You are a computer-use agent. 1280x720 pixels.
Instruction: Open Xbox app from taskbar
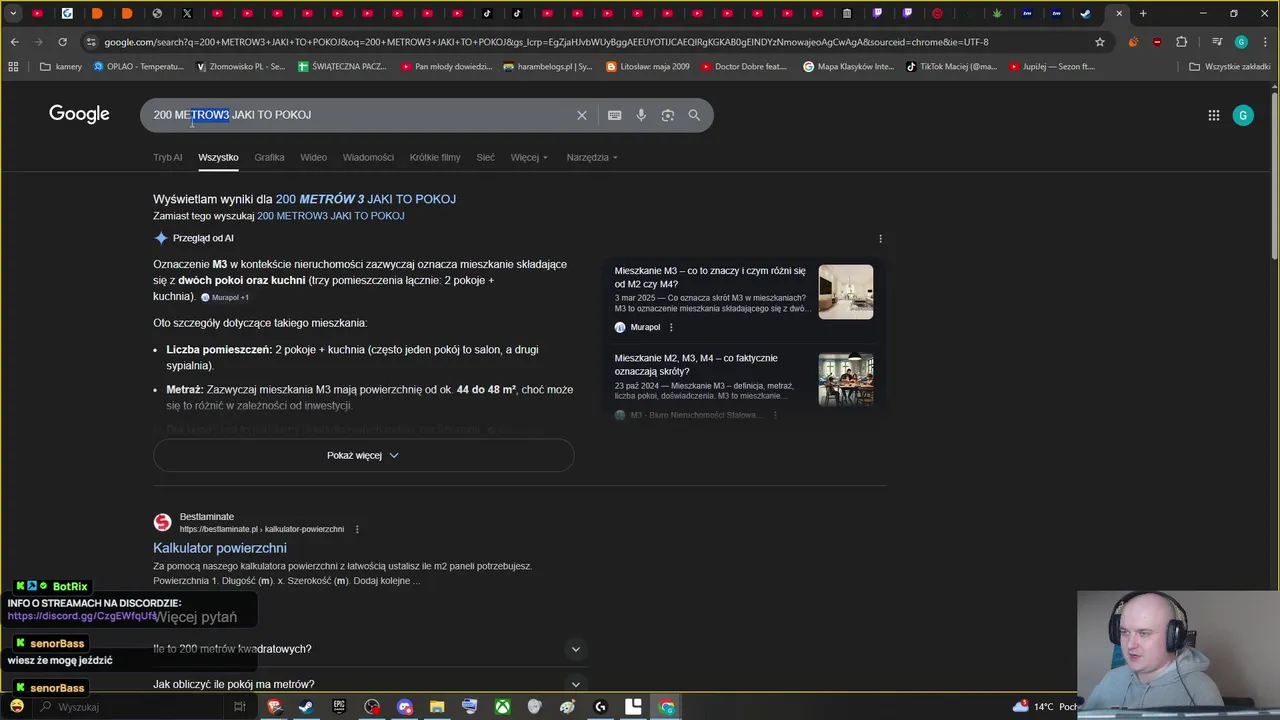point(503,707)
